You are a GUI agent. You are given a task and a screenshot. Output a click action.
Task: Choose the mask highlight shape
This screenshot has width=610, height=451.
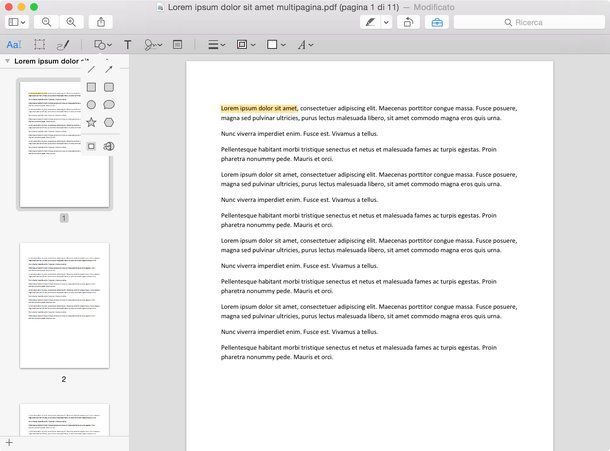coord(91,146)
